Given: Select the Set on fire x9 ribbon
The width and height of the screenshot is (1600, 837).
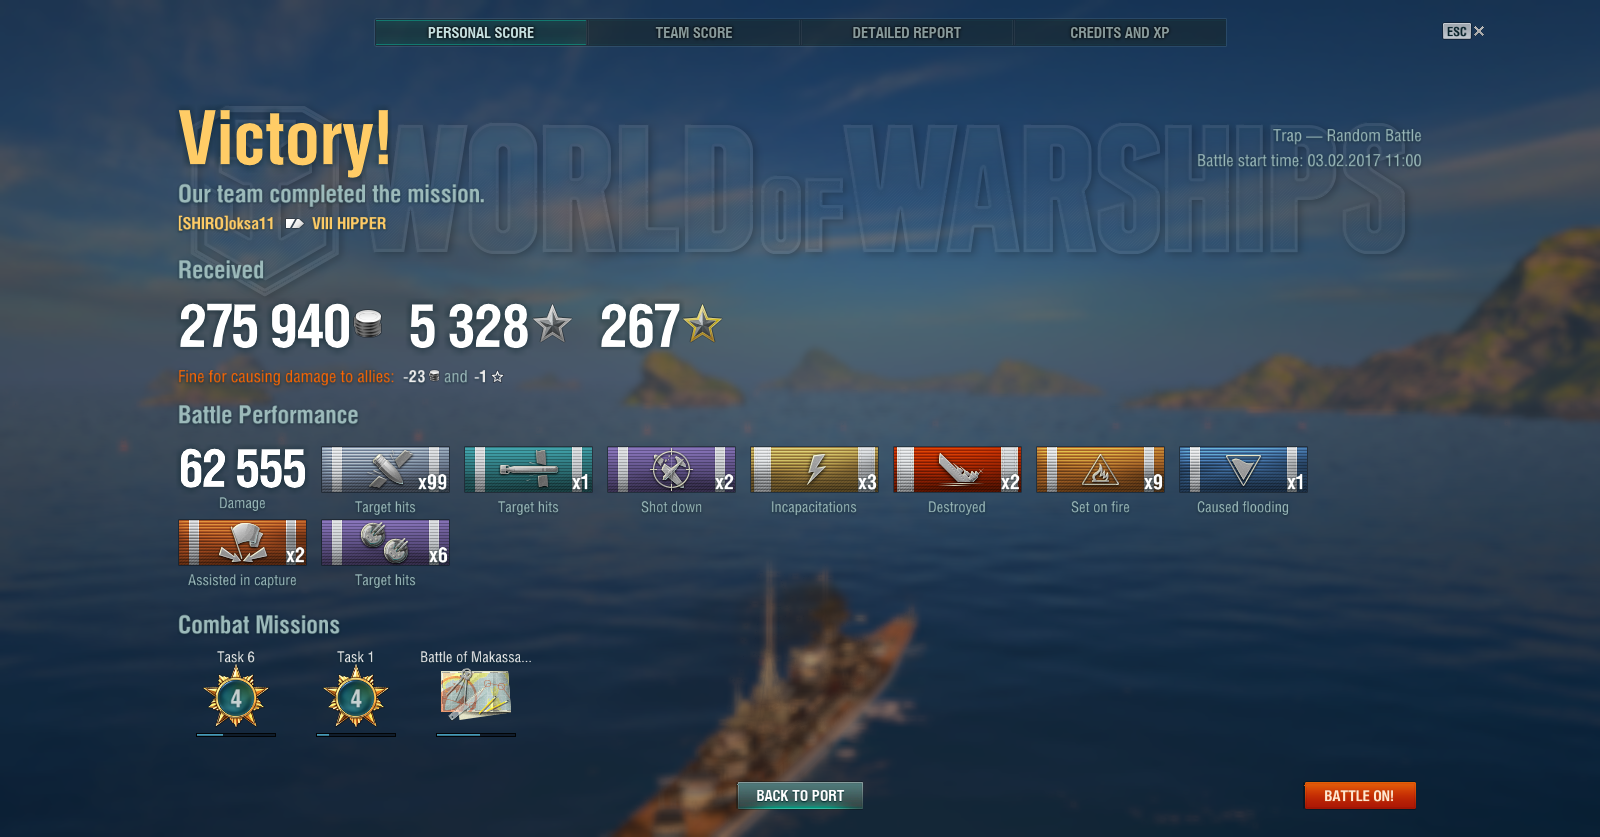Looking at the screenshot, I should [1100, 470].
